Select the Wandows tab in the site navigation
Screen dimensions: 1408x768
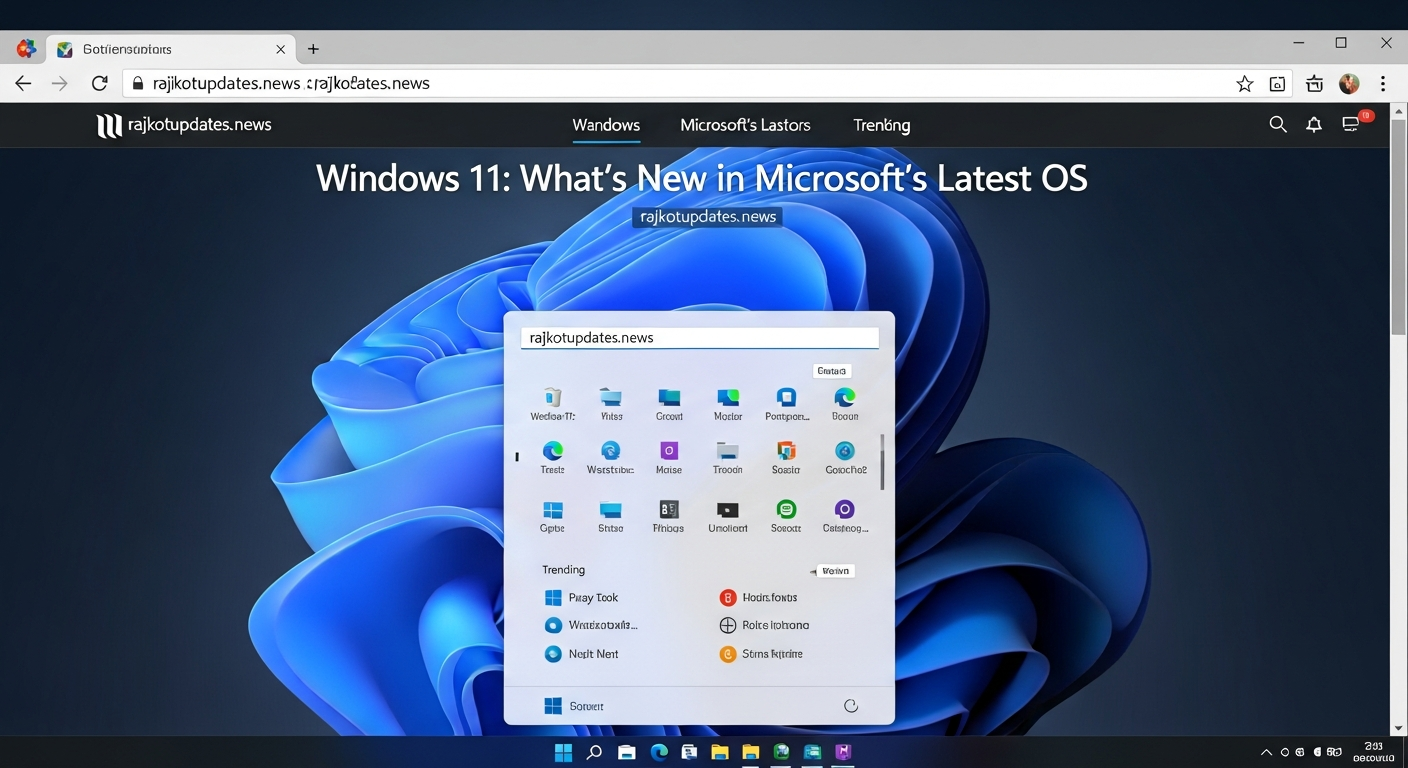click(606, 125)
